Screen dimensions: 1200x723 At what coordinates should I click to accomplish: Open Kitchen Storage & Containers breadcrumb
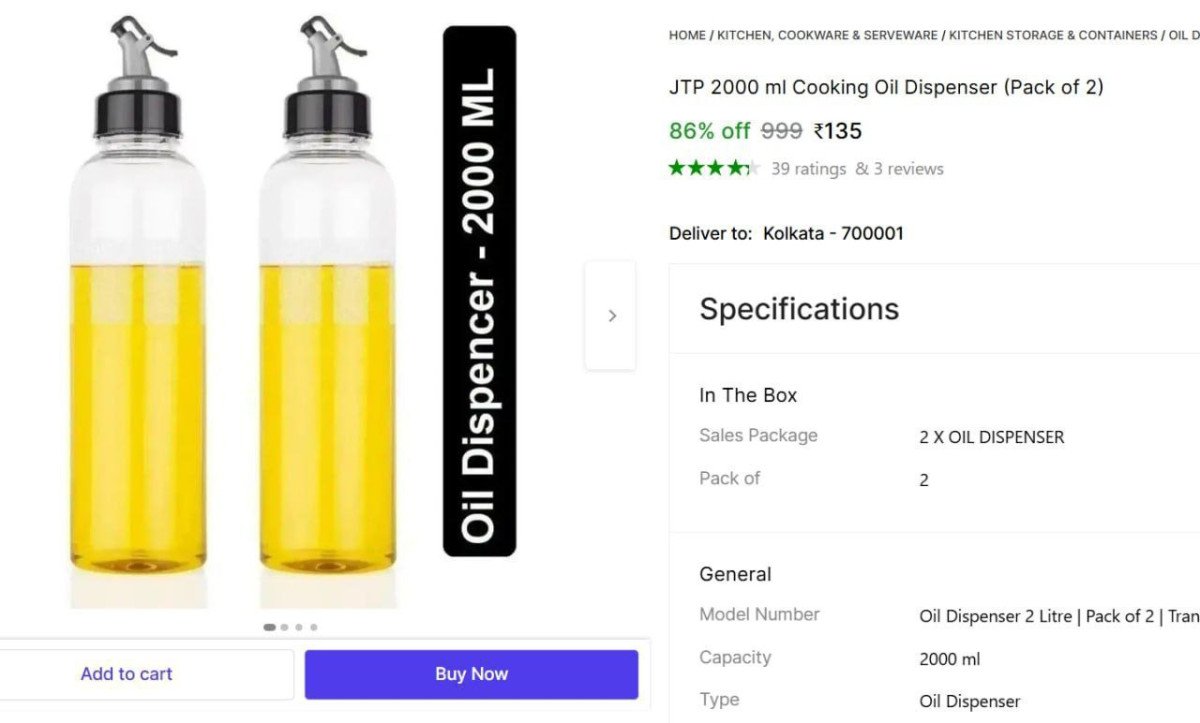(1052, 35)
